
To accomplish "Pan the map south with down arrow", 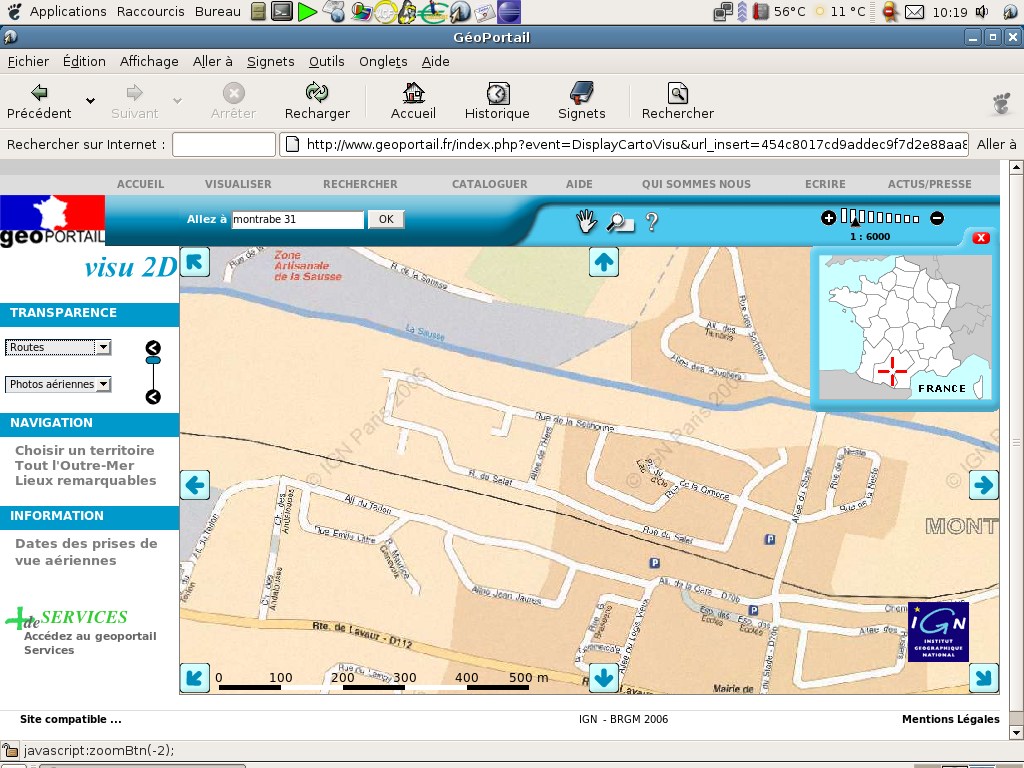I will (x=603, y=677).
